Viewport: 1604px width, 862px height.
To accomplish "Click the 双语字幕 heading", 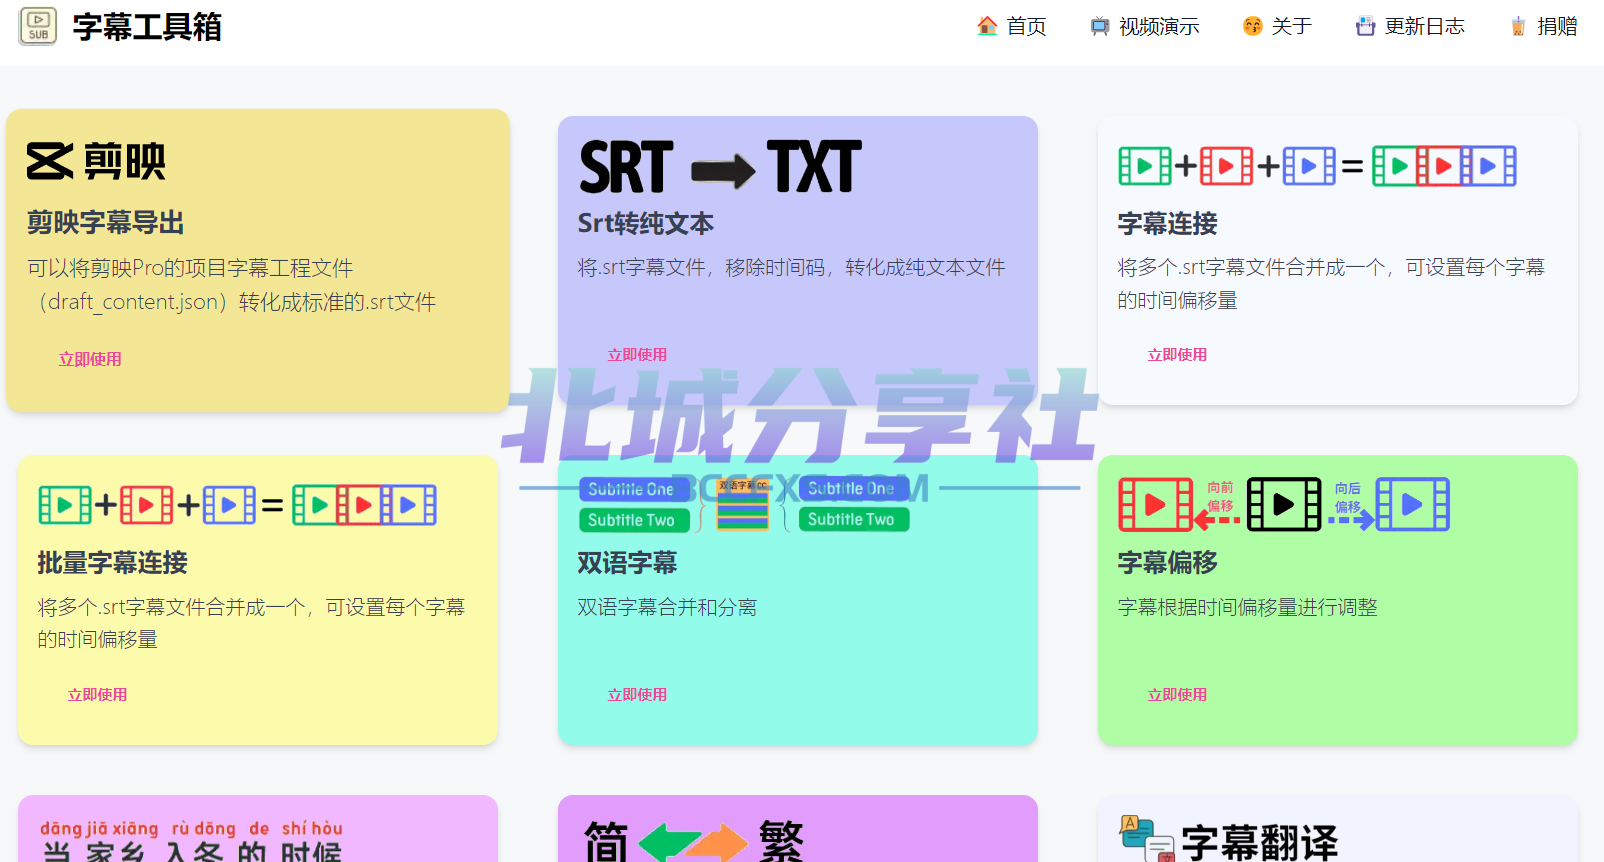I will pos(628,562).
